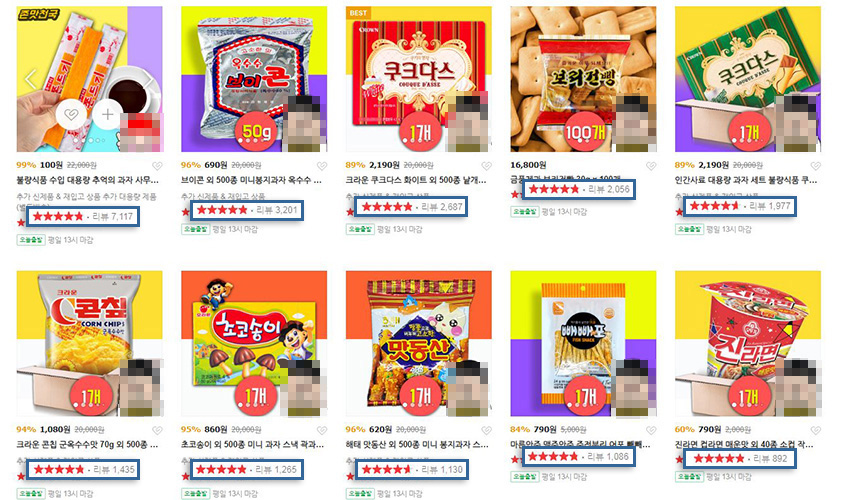Viewport: 860px width, 500px height.
Task: Add 크라운 콘칩 1,080원 item to wishlist heart
Action: coord(157,430)
